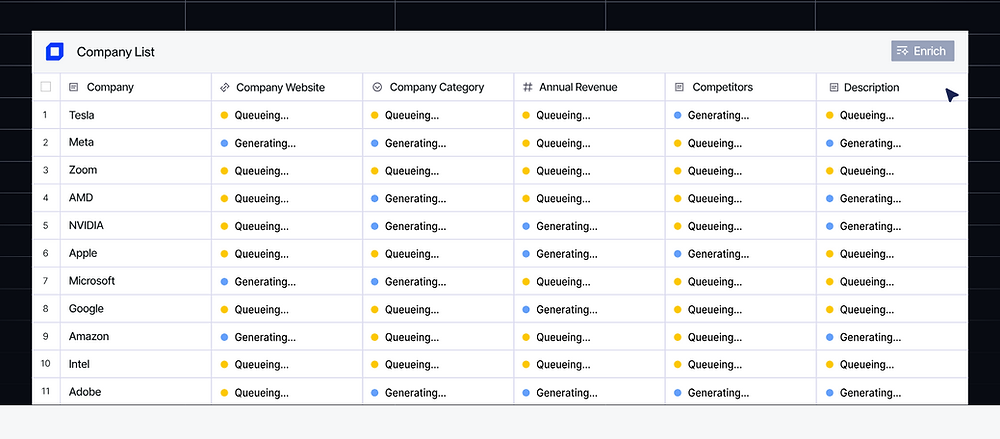Screen dimensions: 1000x439
Task: Click Intel's Competitors Queueing cell
Action: click(x=740, y=364)
